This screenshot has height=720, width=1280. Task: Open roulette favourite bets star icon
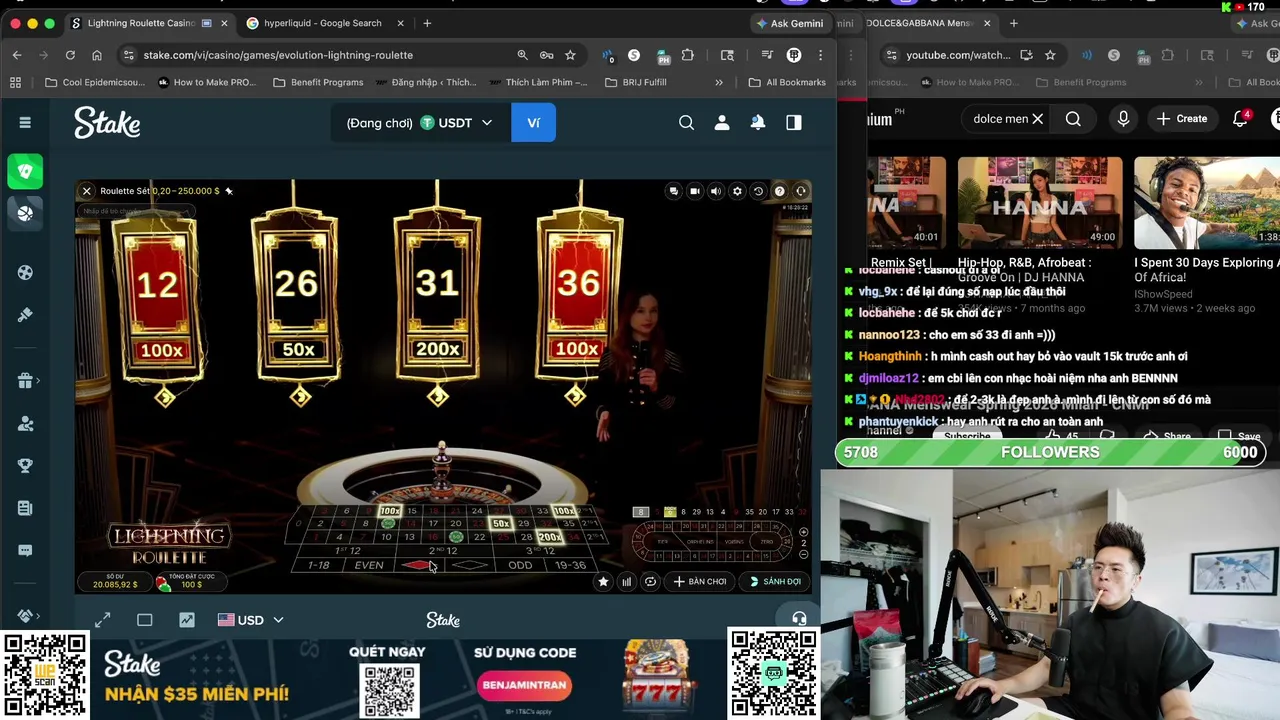point(603,581)
